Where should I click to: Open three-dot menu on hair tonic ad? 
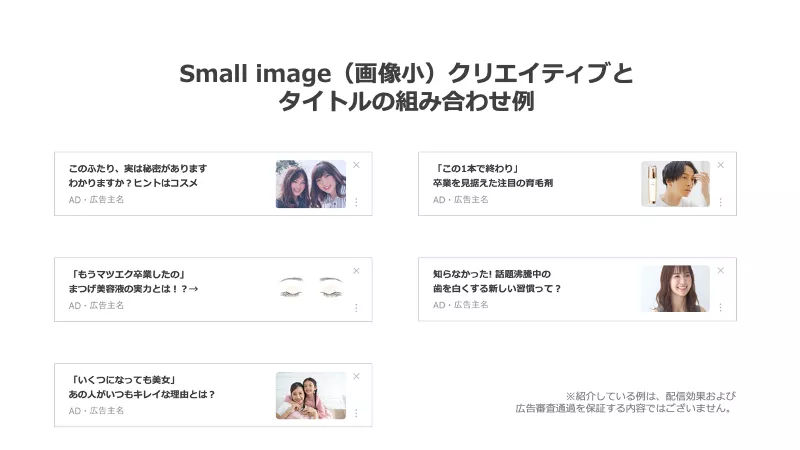[720, 202]
